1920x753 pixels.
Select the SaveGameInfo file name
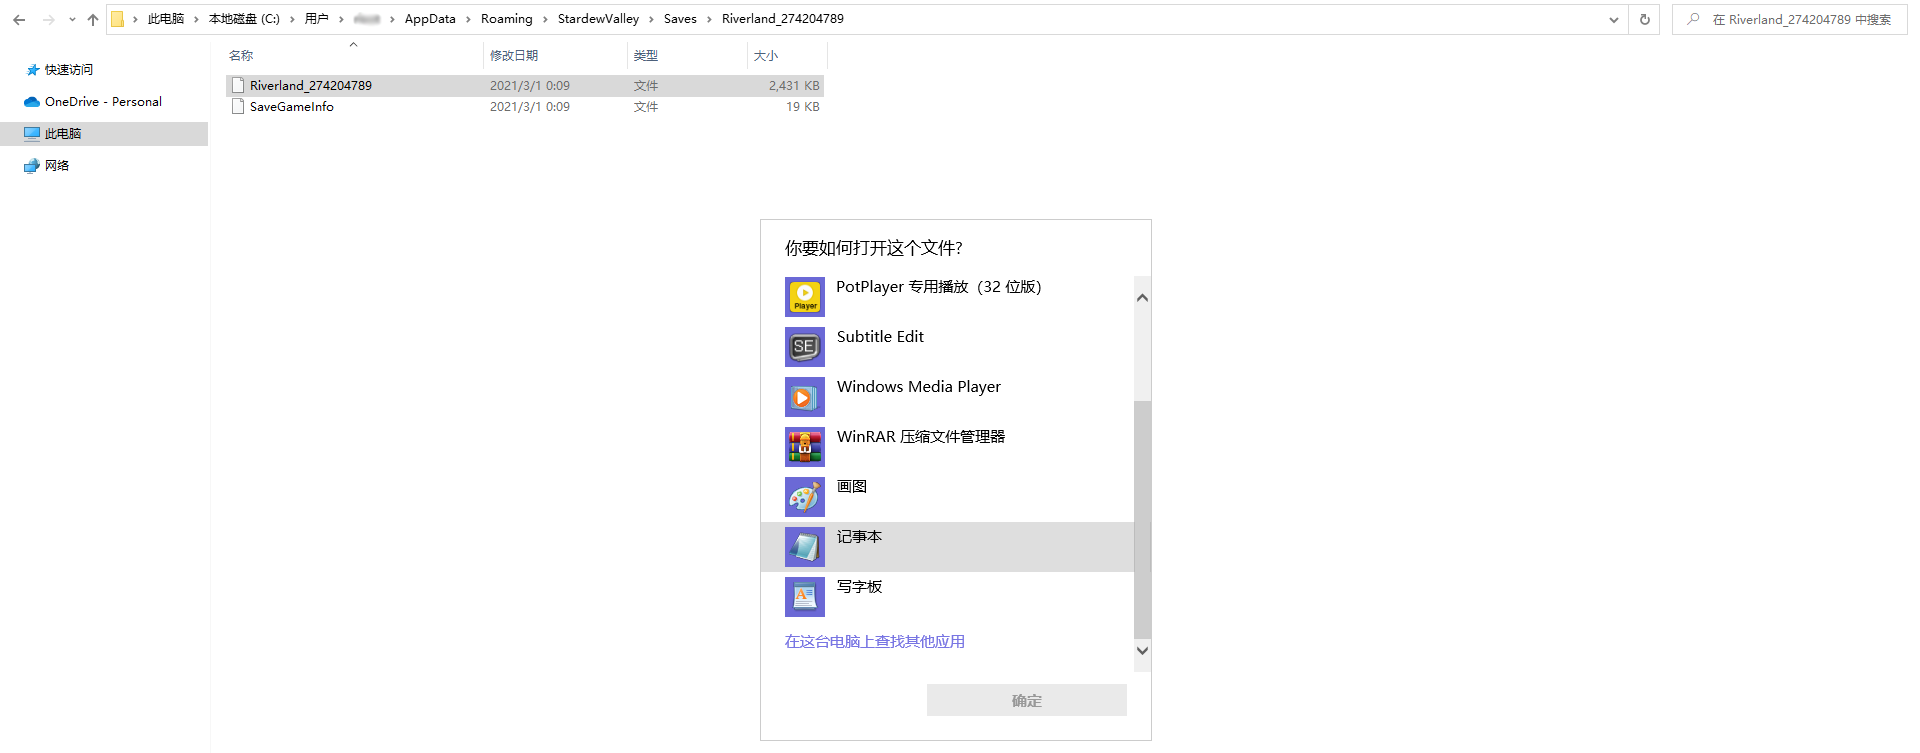292,107
